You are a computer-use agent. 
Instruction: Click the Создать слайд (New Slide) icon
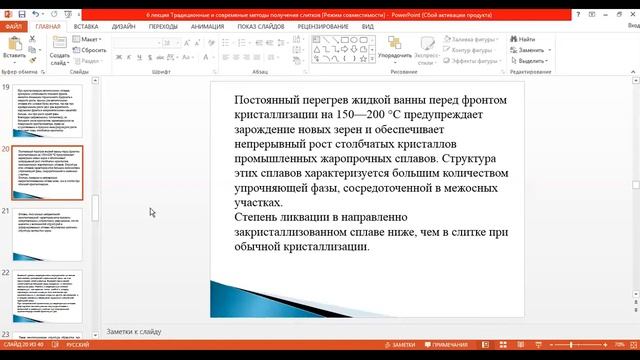coord(60,42)
